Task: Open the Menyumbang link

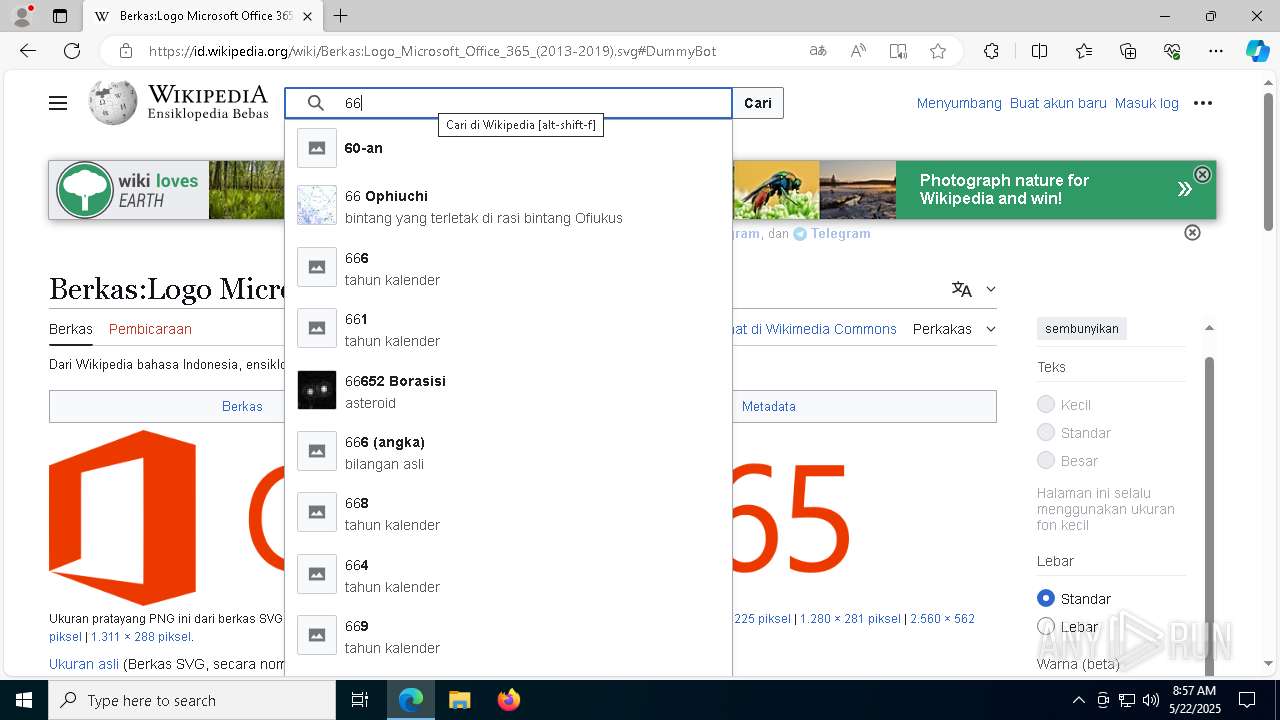Action: tap(959, 103)
